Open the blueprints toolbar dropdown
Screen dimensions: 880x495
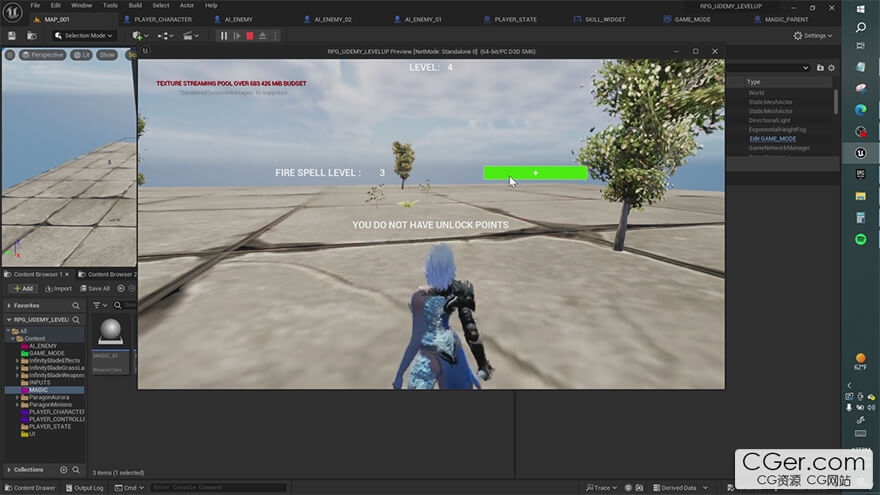tap(166, 36)
